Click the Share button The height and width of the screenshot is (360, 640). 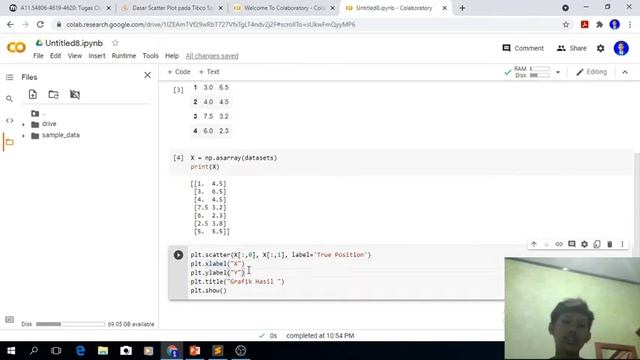(x=571, y=48)
